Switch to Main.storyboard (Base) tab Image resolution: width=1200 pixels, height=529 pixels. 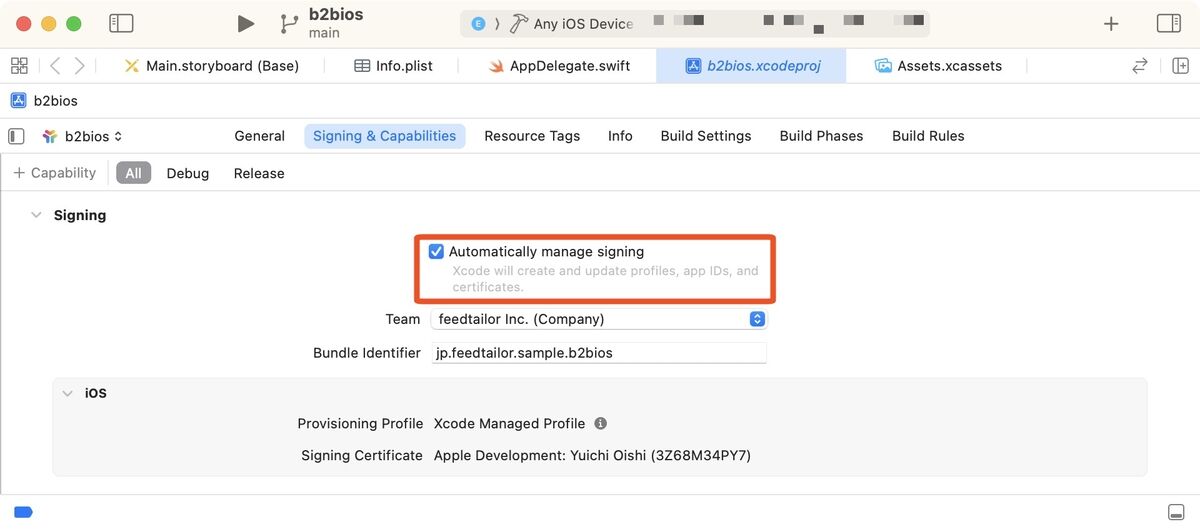tap(211, 66)
